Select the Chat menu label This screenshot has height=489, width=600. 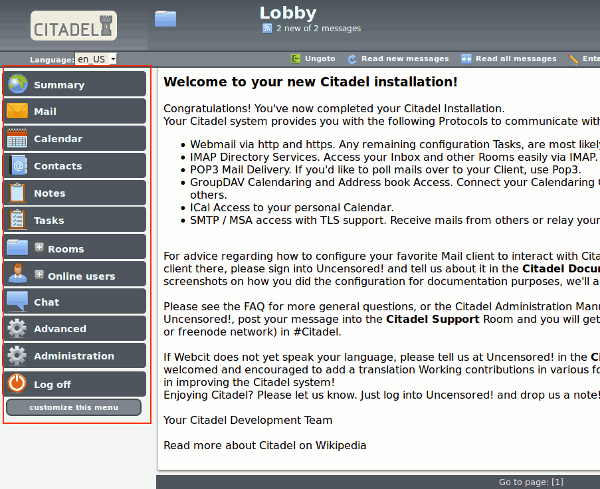(x=46, y=302)
